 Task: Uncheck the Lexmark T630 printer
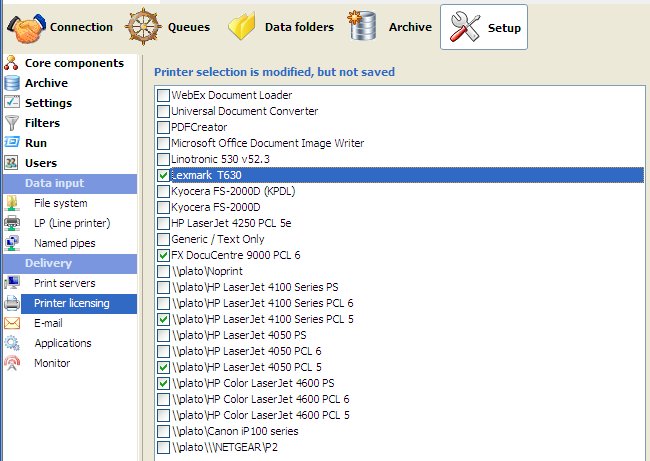(x=163, y=175)
